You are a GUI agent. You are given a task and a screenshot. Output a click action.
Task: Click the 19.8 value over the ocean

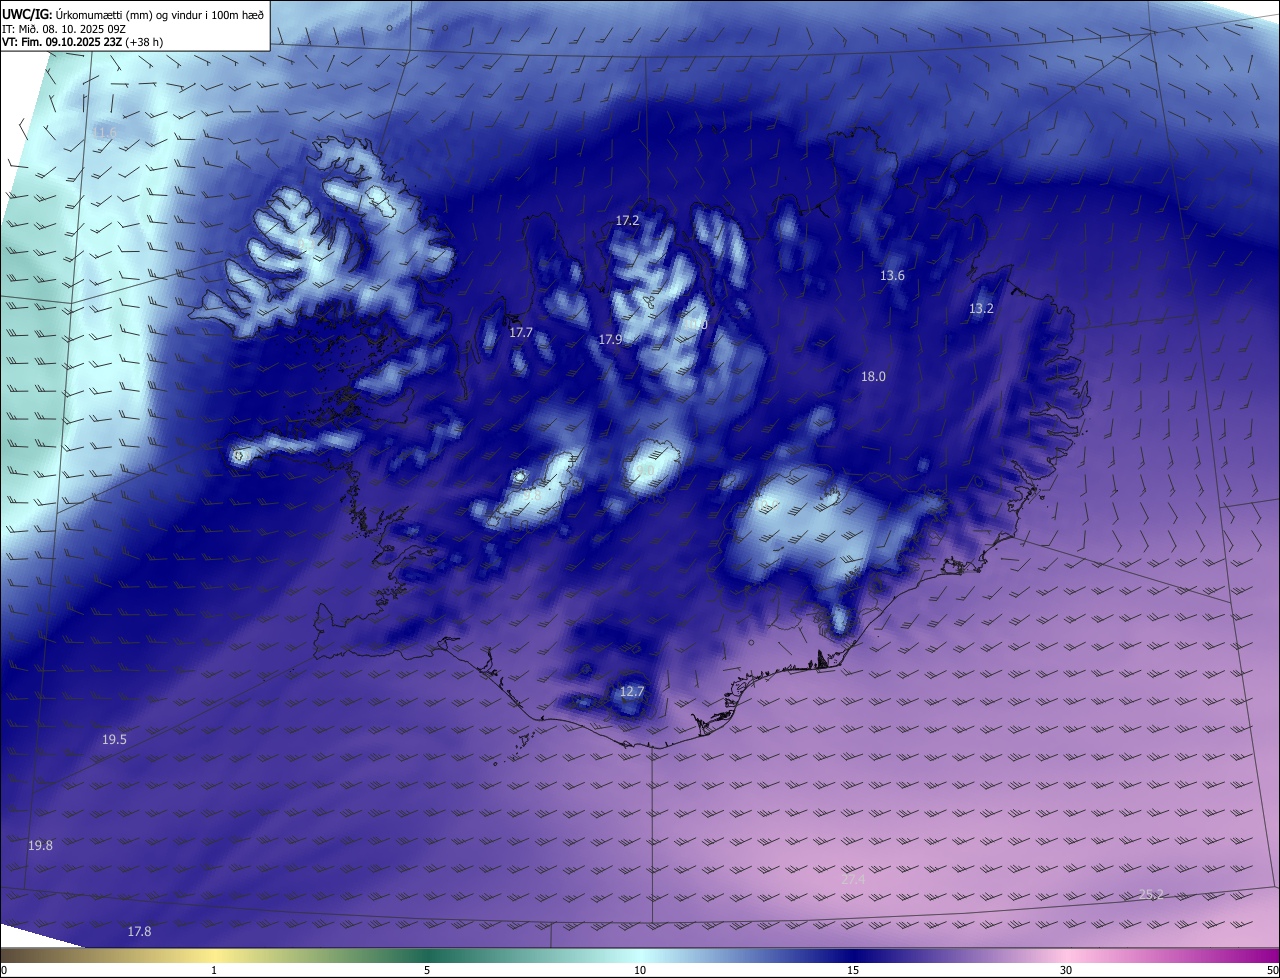coord(40,845)
